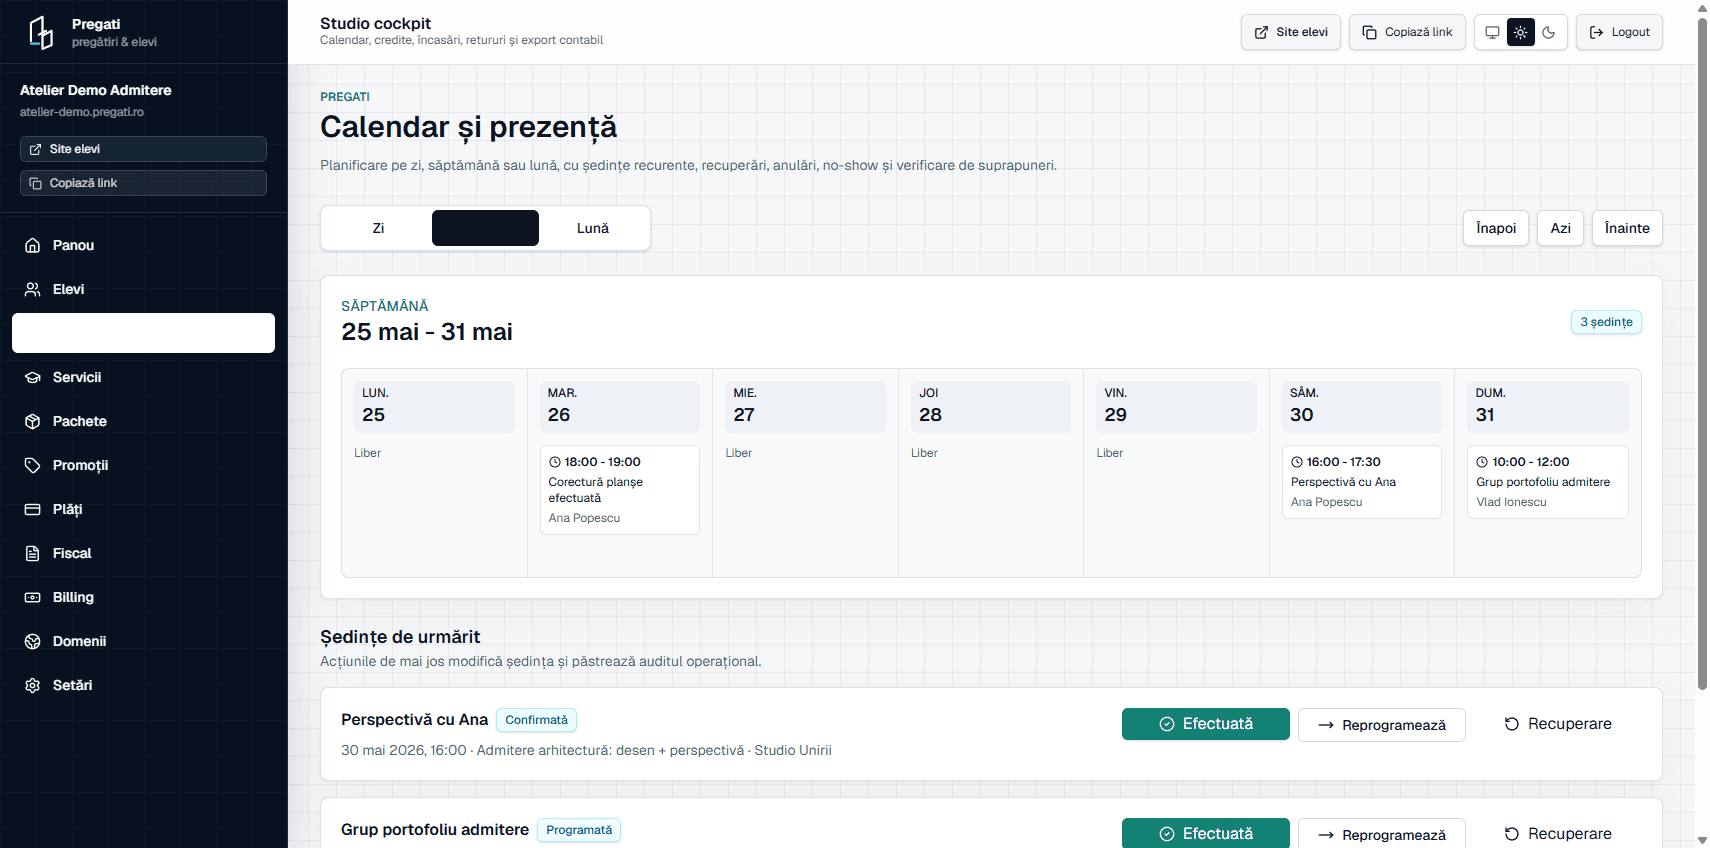Click the Plăți credit card icon

pos(33,509)
